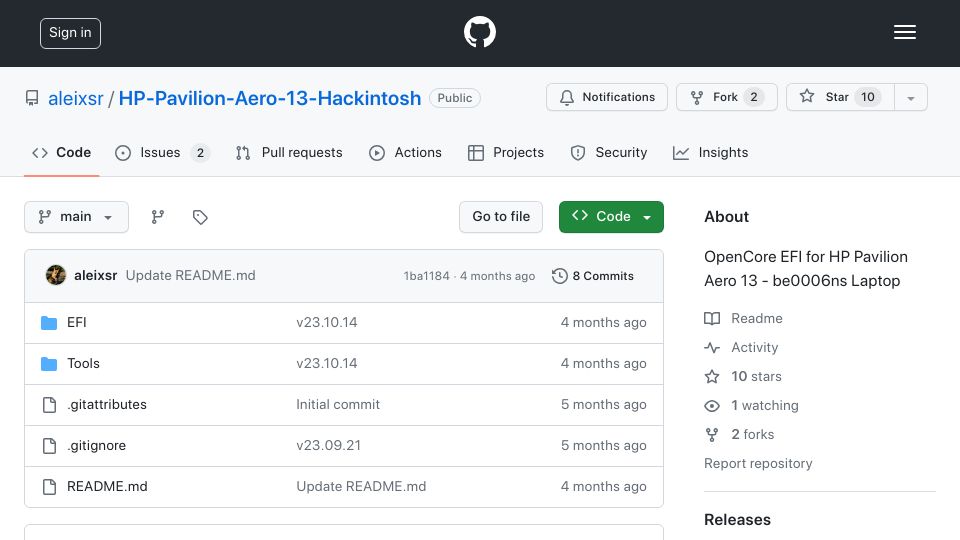Click the Issues count badge 2
This screenshot has width=960, height=540.
[x=200, y=152]
